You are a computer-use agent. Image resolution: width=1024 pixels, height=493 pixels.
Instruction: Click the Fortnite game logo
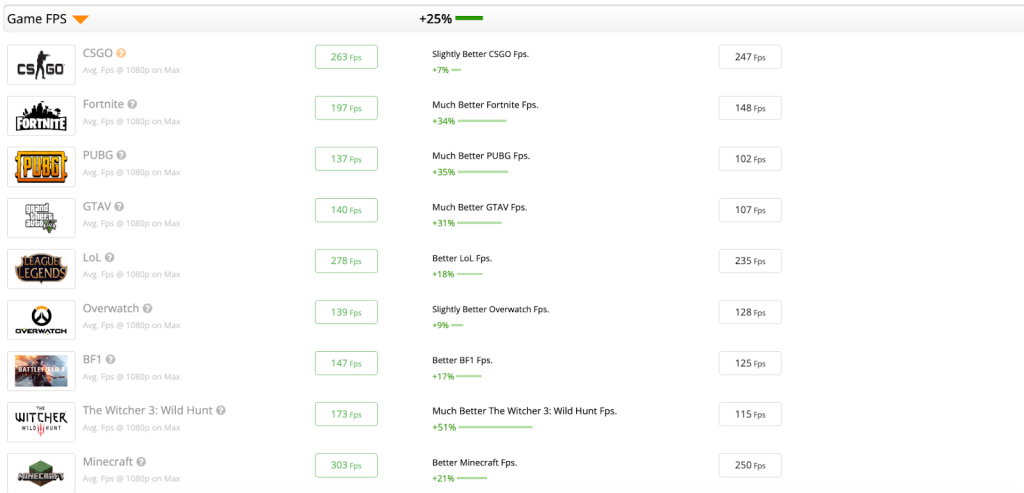tap(41, 116)
